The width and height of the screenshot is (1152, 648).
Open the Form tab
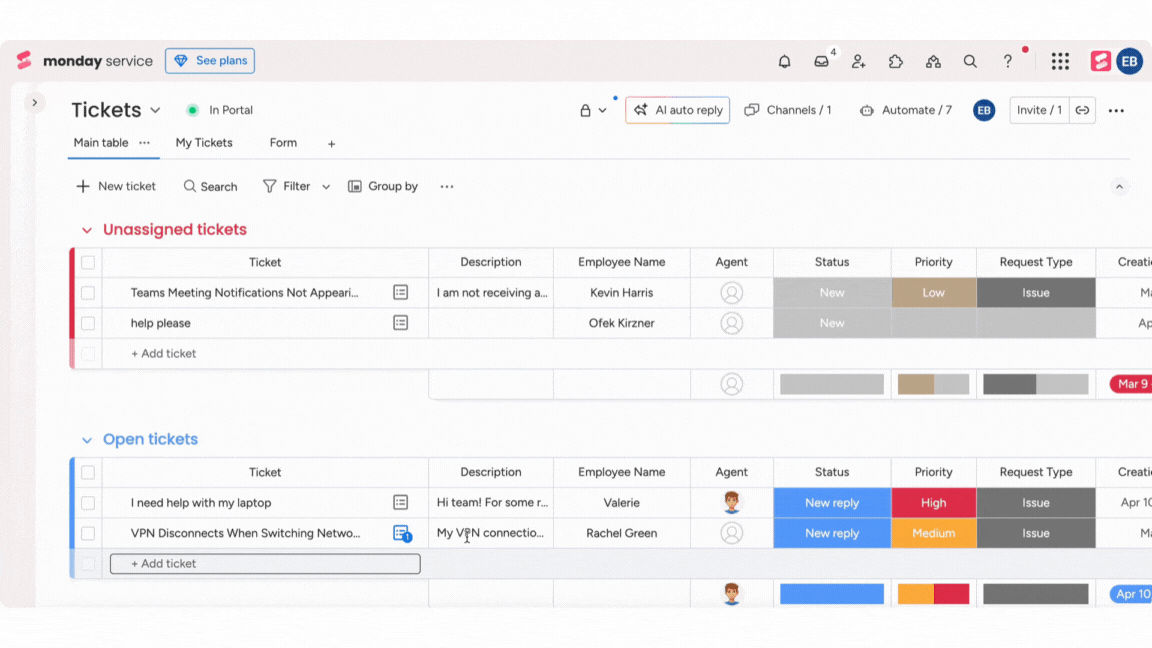(283, 143)
